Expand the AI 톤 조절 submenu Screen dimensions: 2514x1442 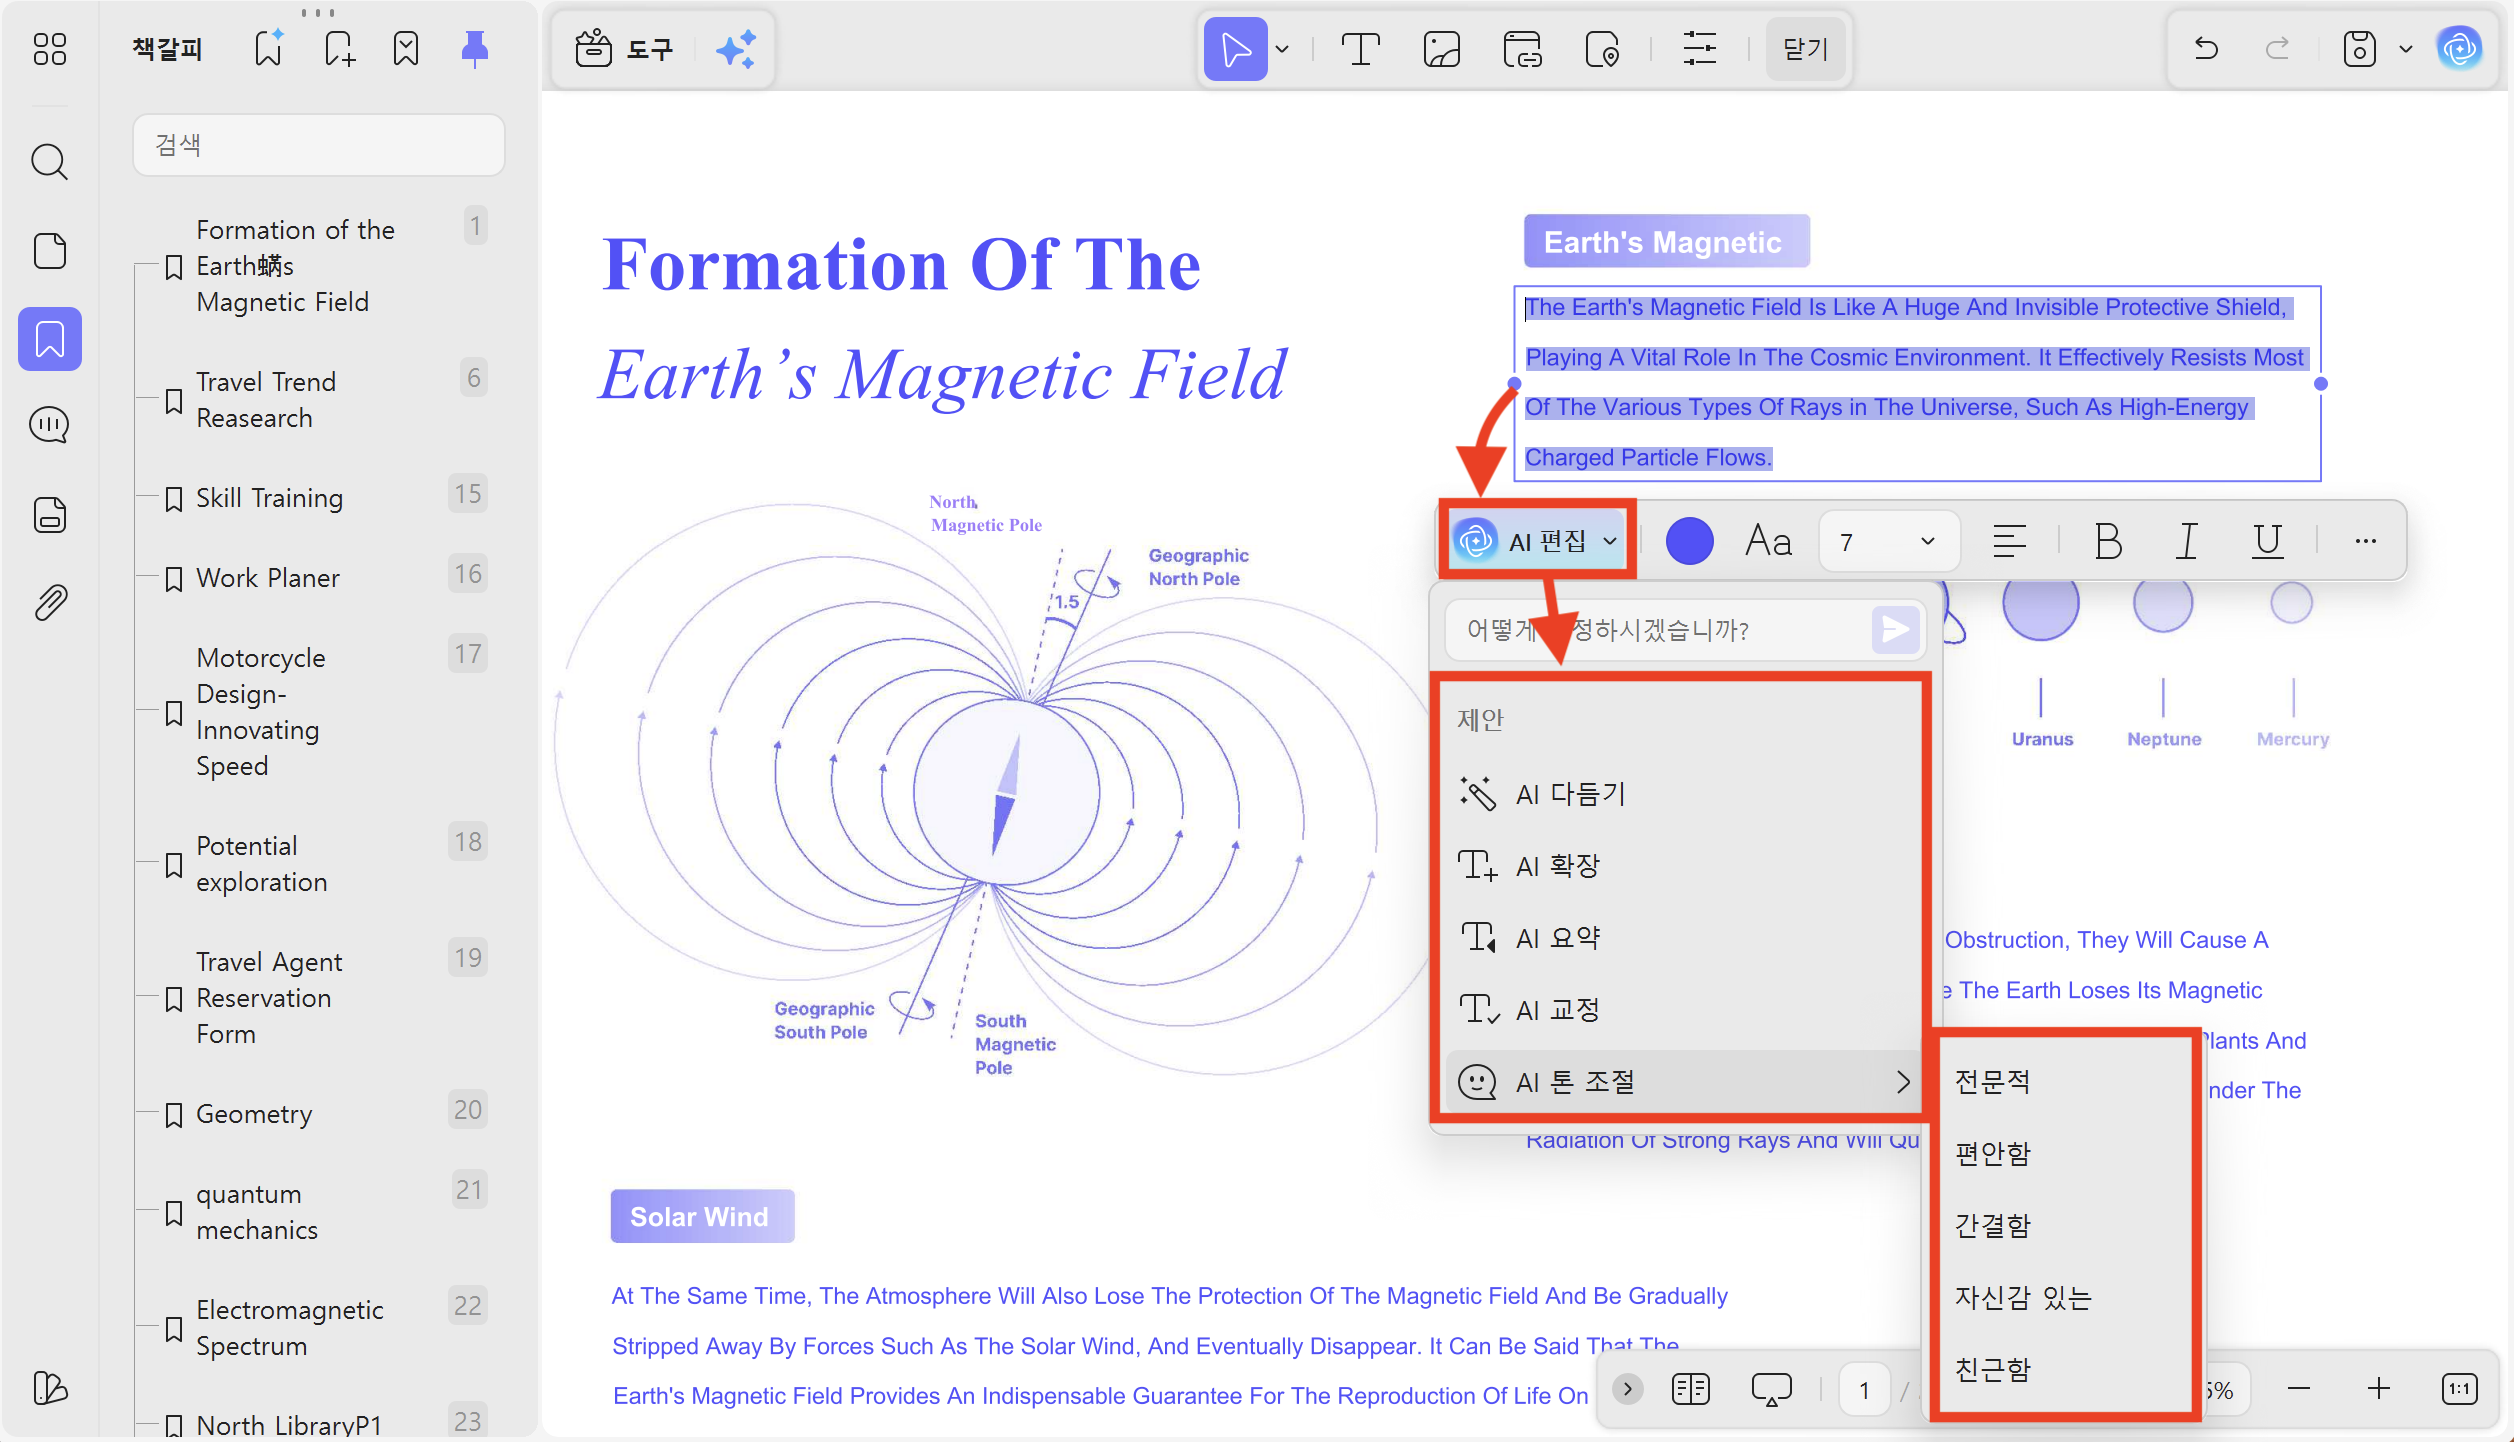(1682, 1082)
